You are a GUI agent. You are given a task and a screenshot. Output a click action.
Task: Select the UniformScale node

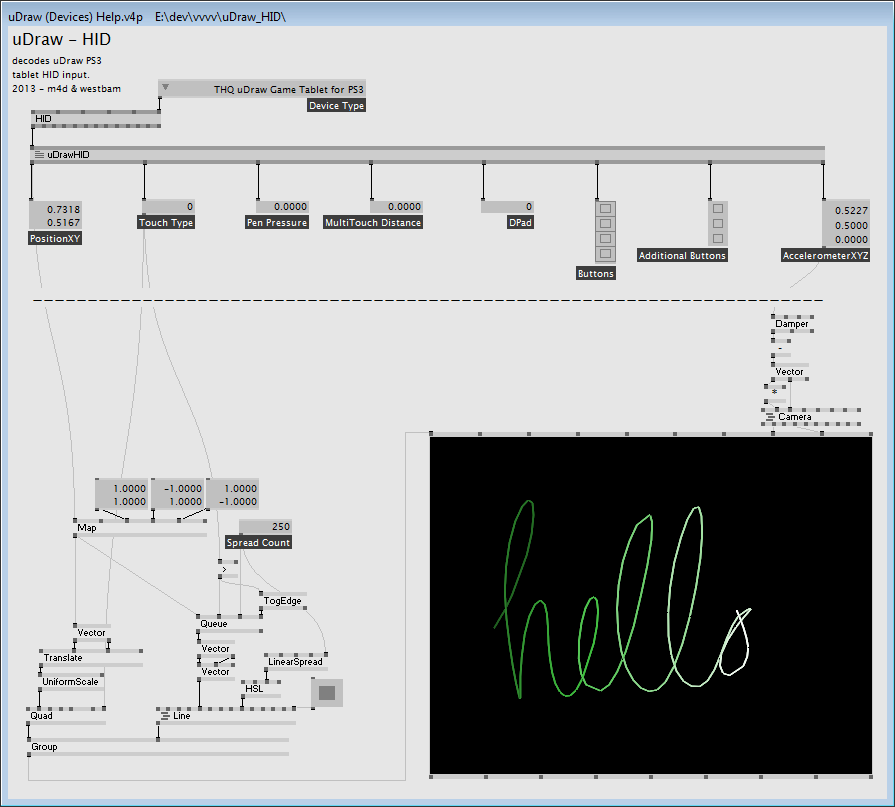69,682
